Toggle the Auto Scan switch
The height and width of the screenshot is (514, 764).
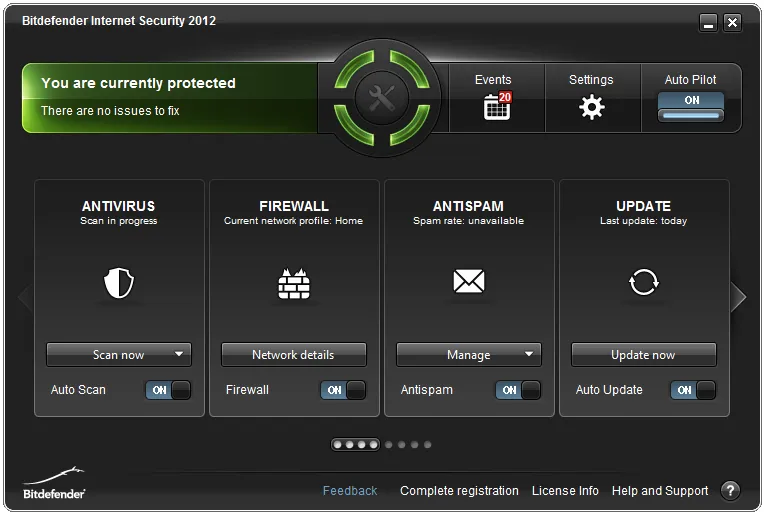coord(168,390)
